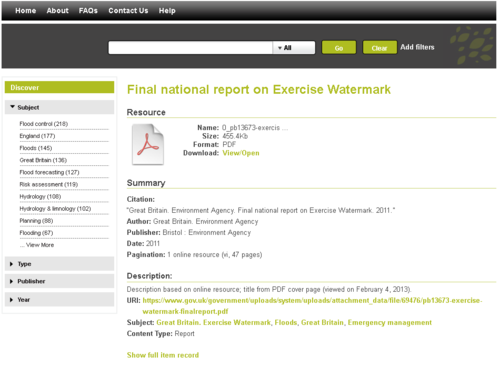Viewport: 500px width, 376px height.
Task: Open Add filters link
Action: [417, 47]
